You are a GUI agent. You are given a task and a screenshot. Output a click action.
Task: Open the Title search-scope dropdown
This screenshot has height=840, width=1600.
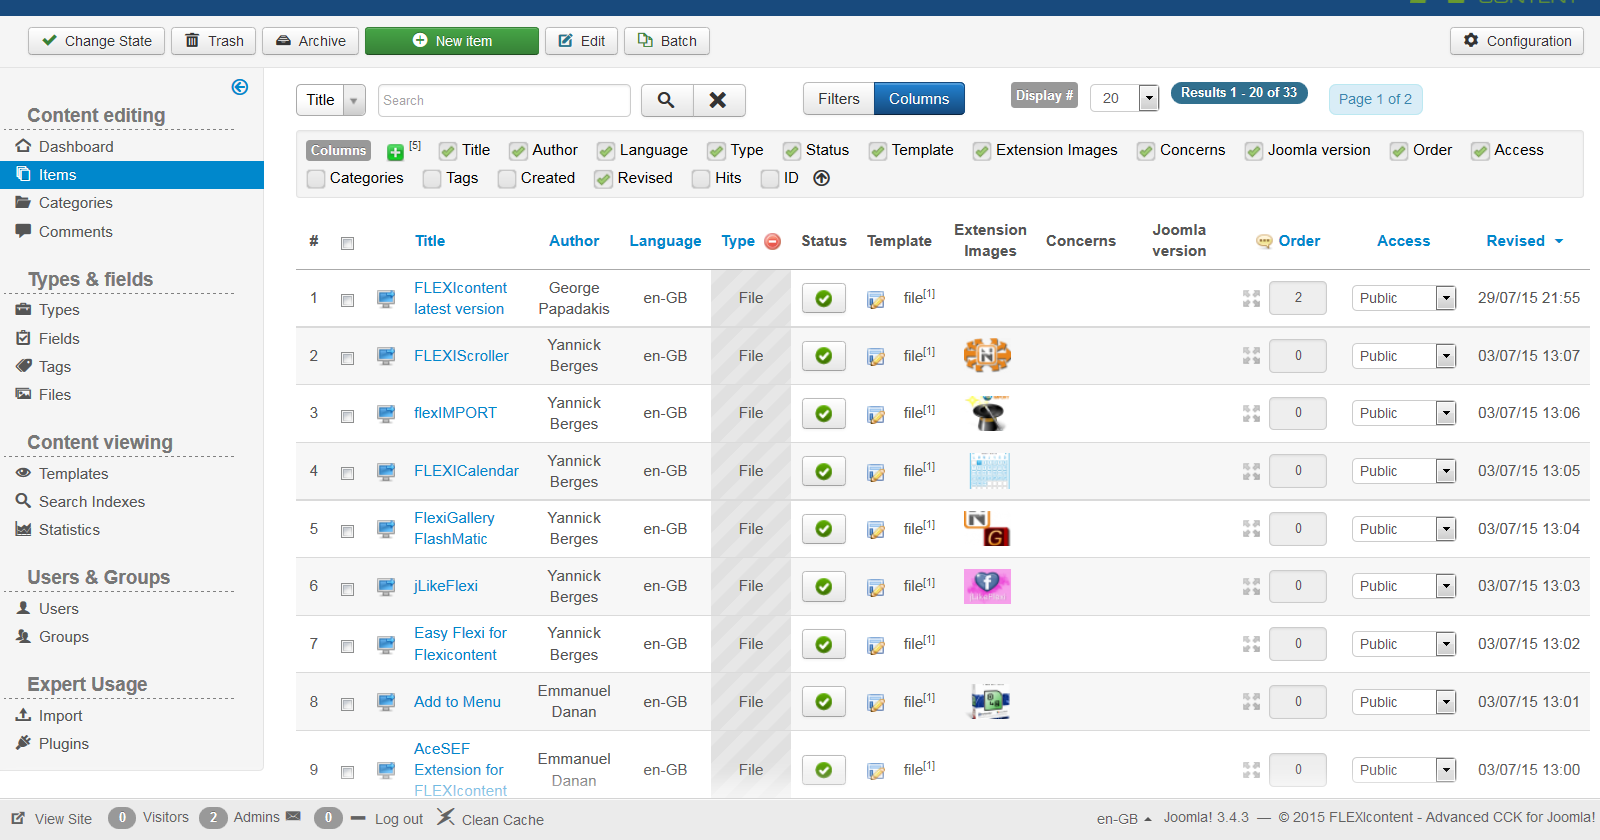click(x=331, y=100)
